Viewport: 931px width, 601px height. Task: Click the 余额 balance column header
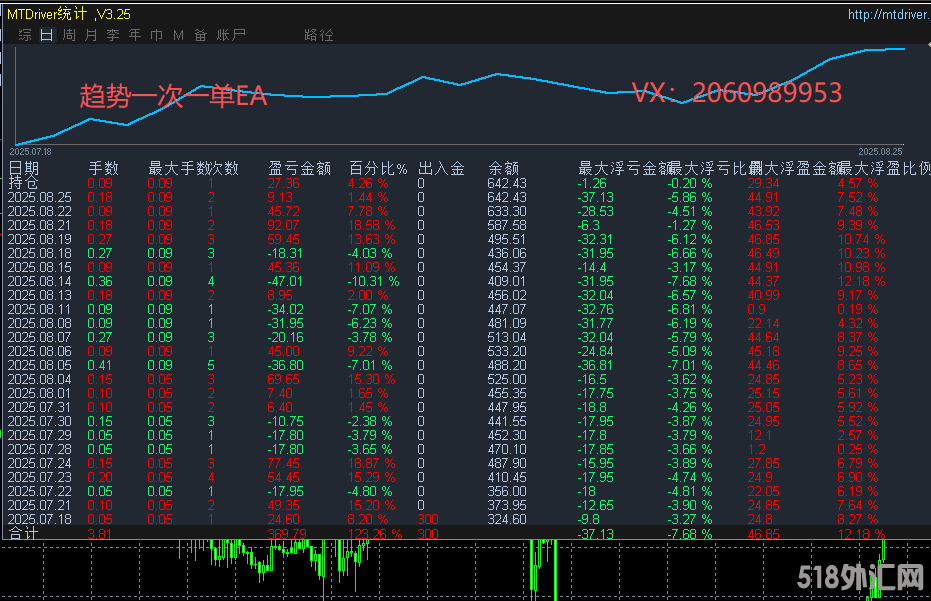click(x=503, y=168)
